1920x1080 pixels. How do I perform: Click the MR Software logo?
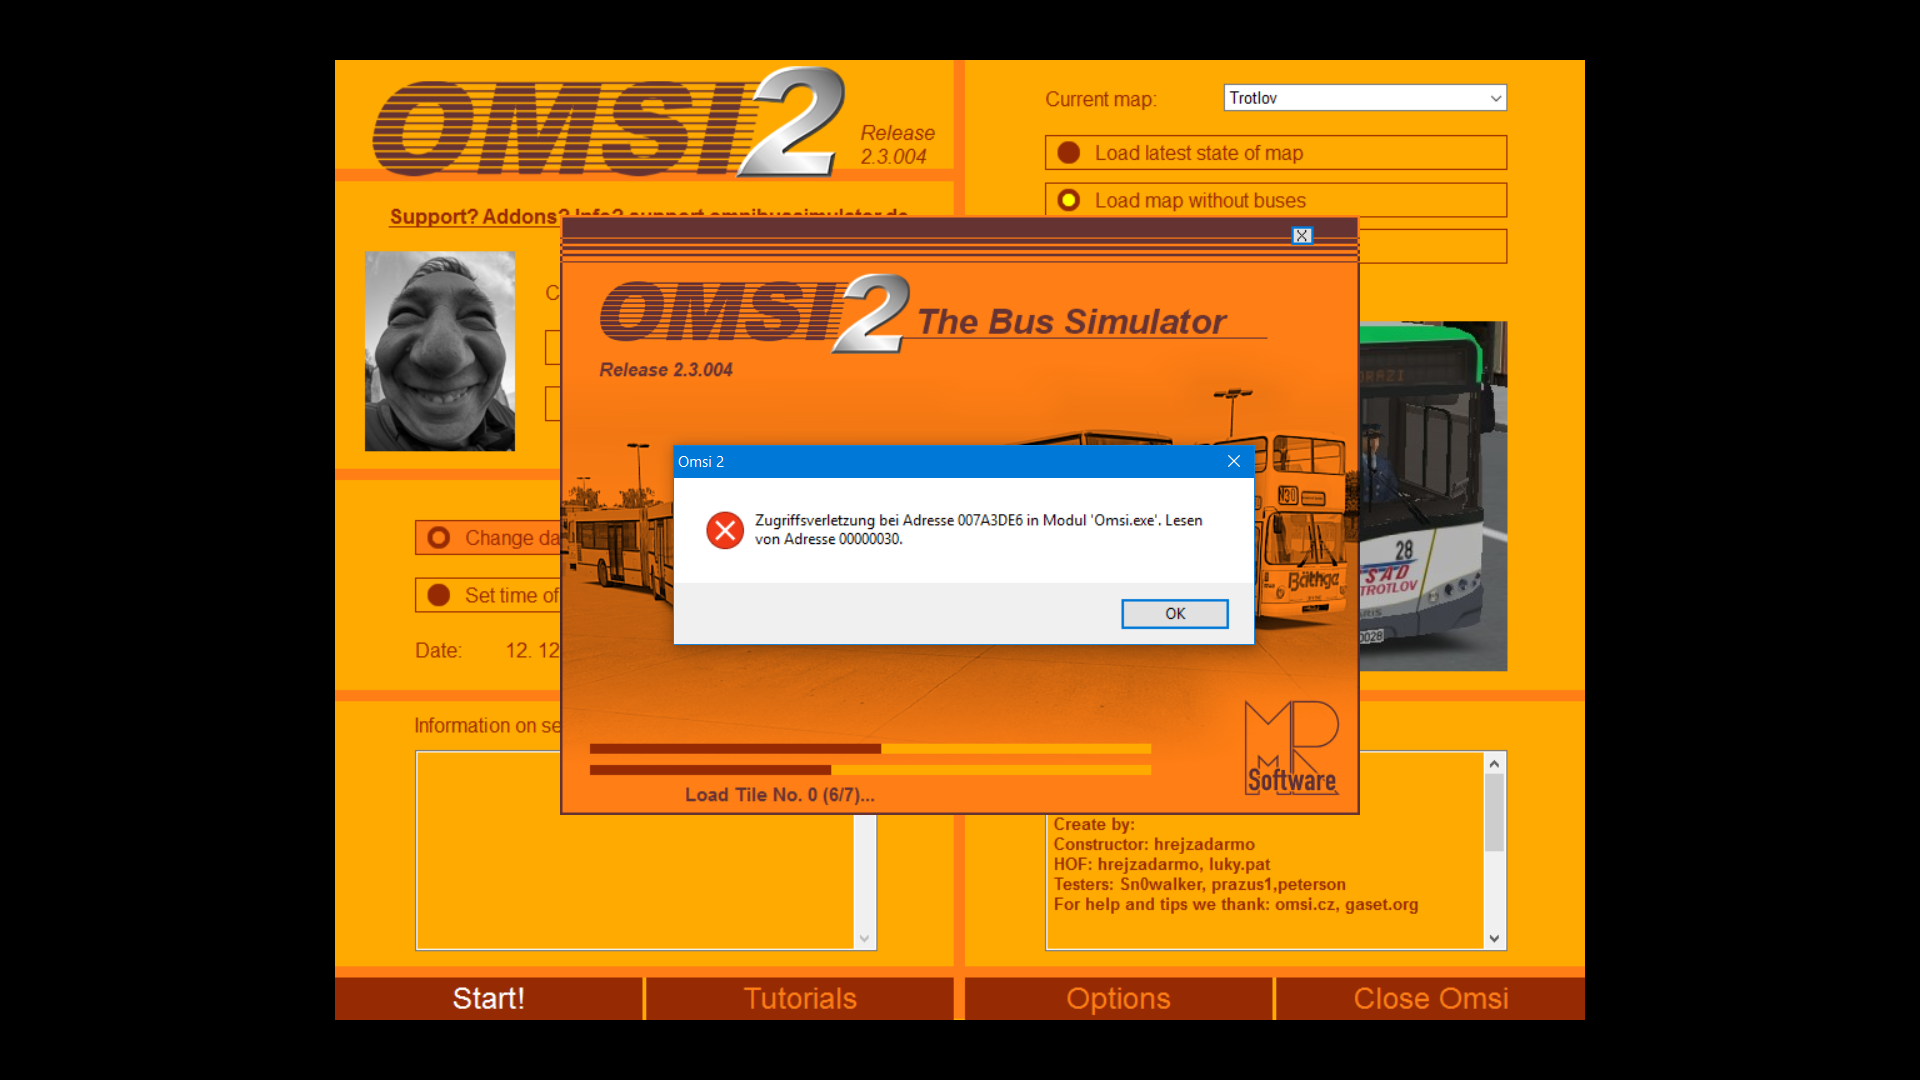point(1291,748)
